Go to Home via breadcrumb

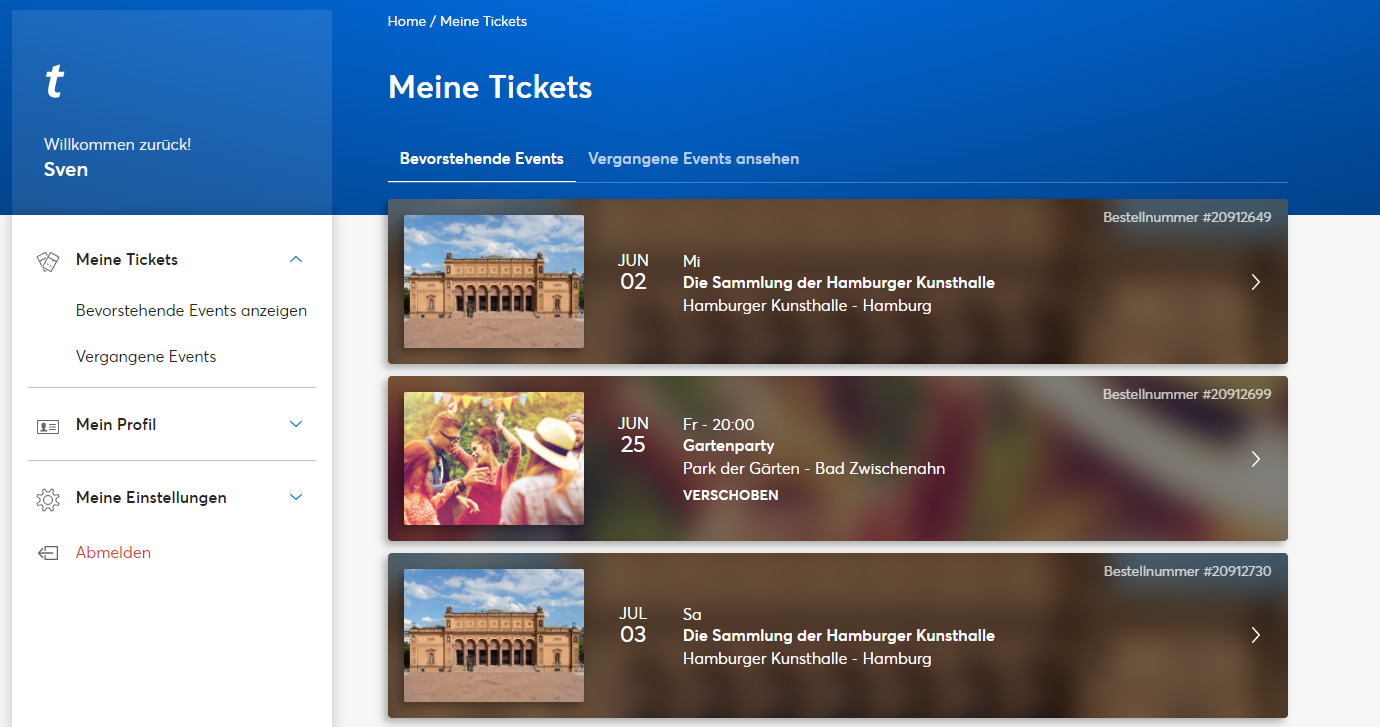[x=406, y=21]
